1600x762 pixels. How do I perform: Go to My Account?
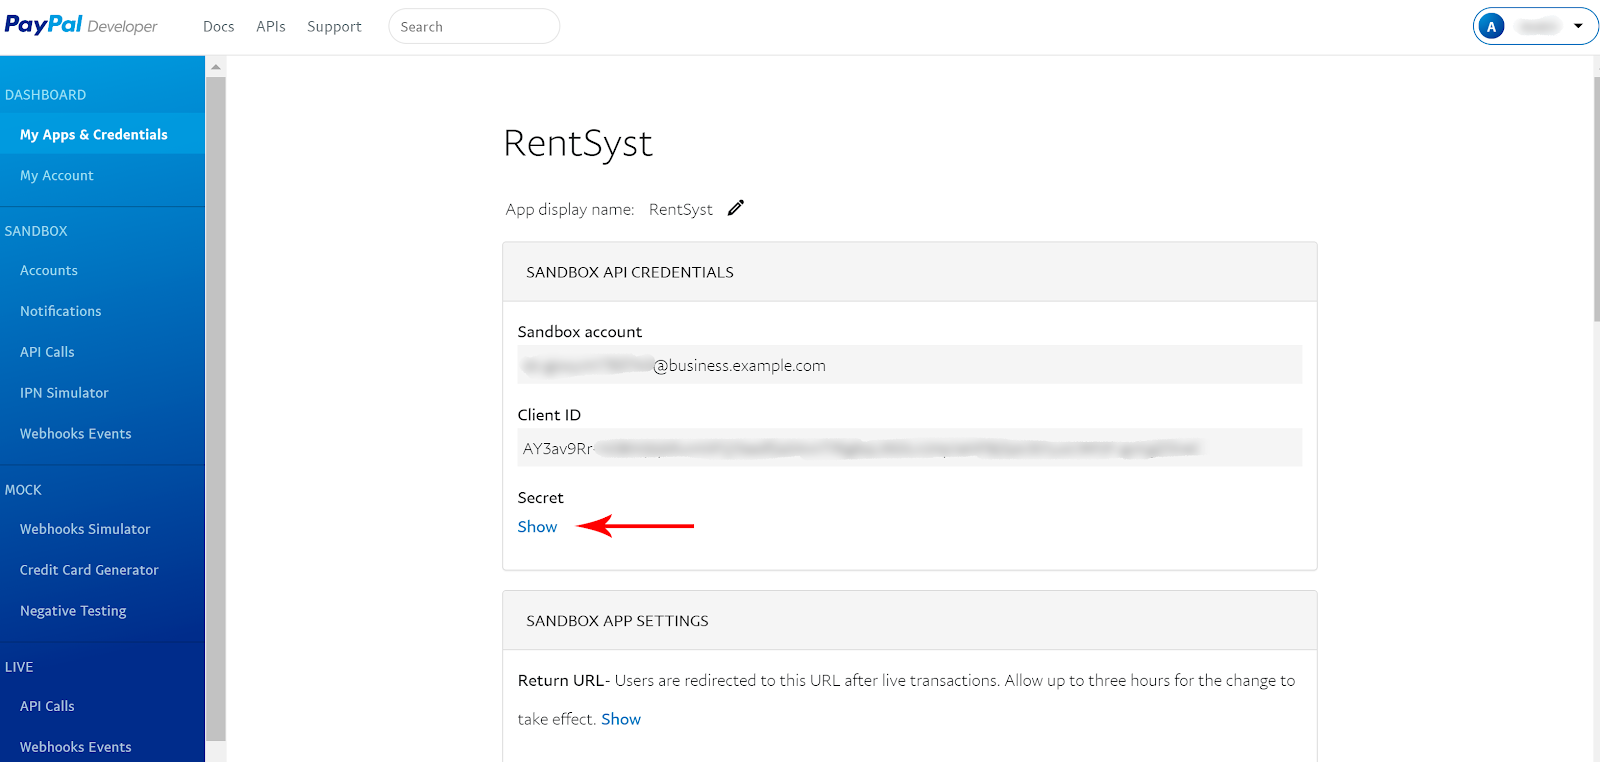tap(57, 175)
